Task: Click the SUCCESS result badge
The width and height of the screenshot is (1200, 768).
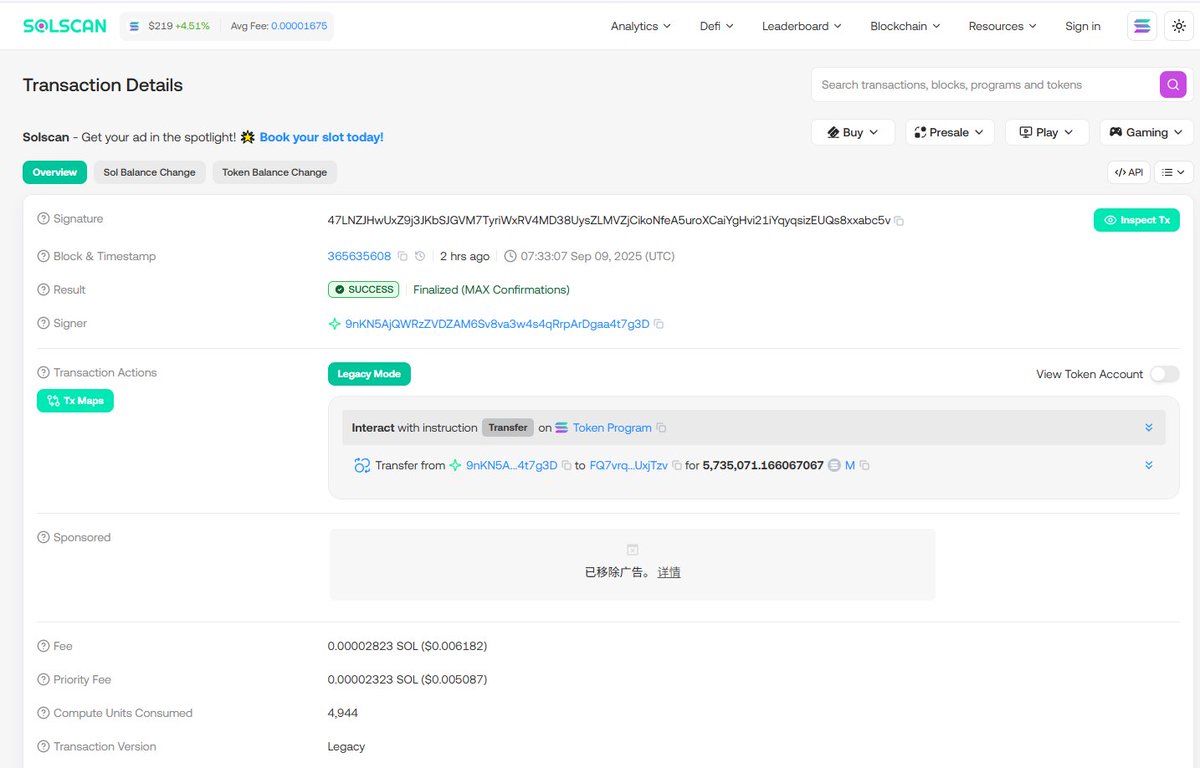Action: click(x=364, y=290)
